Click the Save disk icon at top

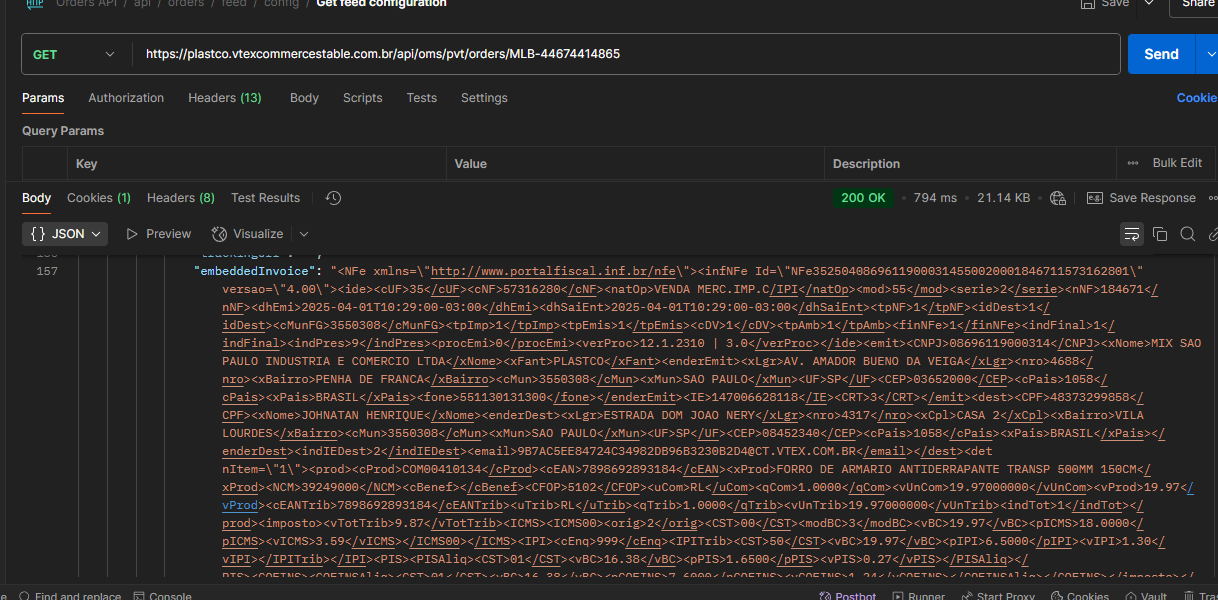pyautogui.click(x=1087, y=4)
